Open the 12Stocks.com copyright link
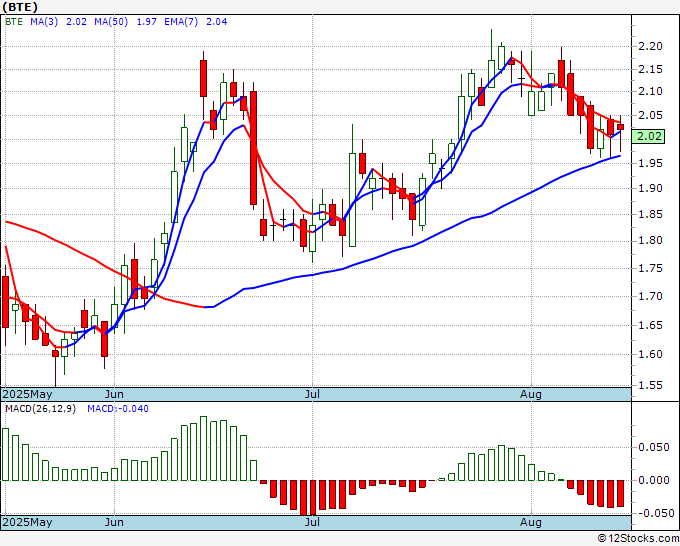 click(x=638, y=539)
